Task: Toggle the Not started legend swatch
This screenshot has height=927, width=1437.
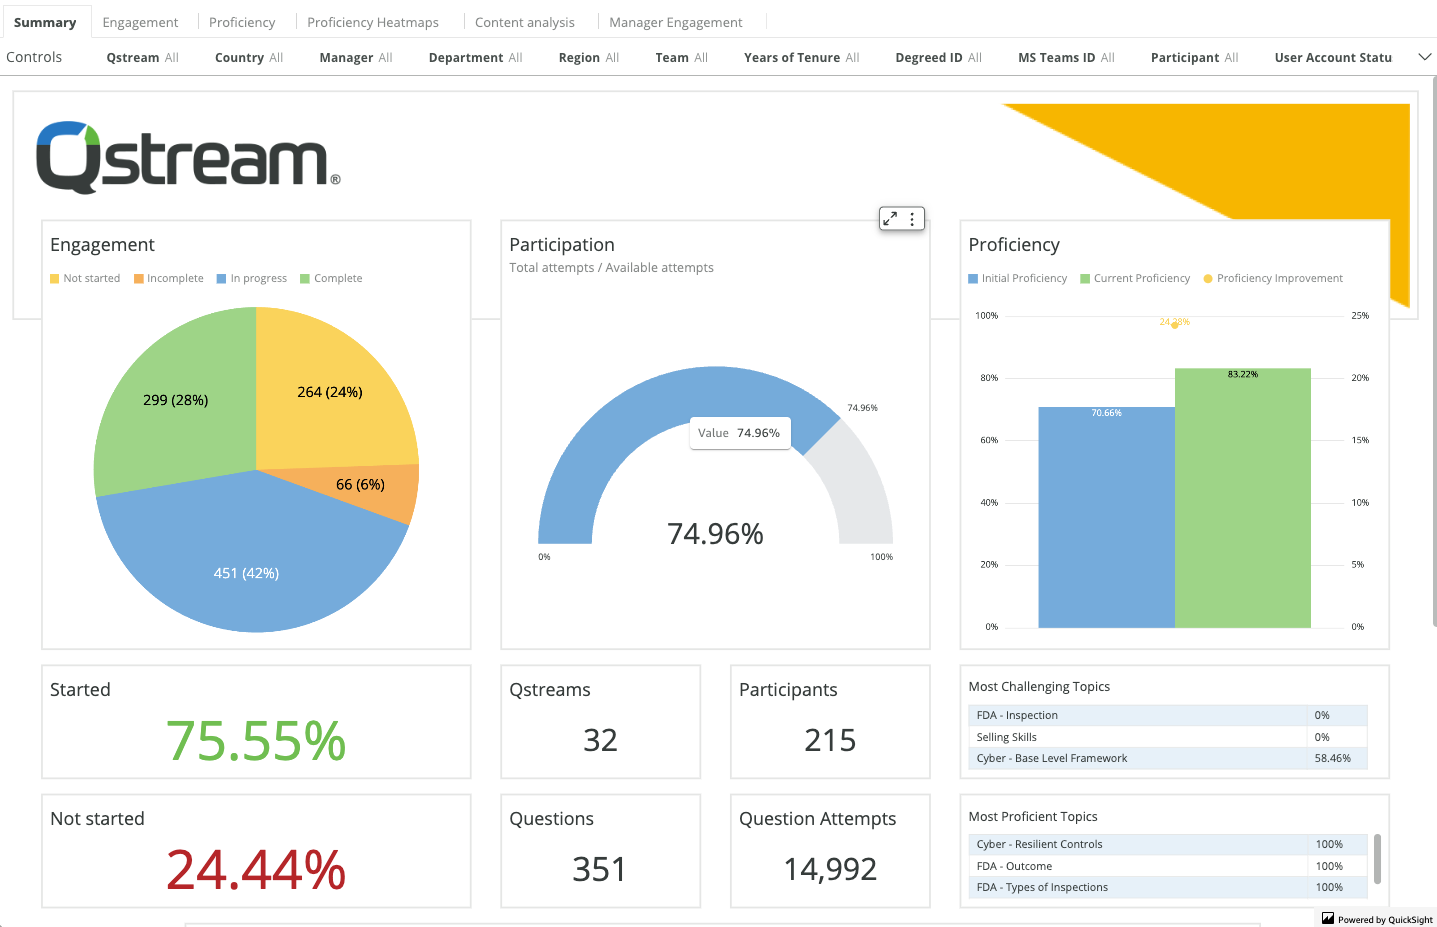Action: (x=55, y=279)
